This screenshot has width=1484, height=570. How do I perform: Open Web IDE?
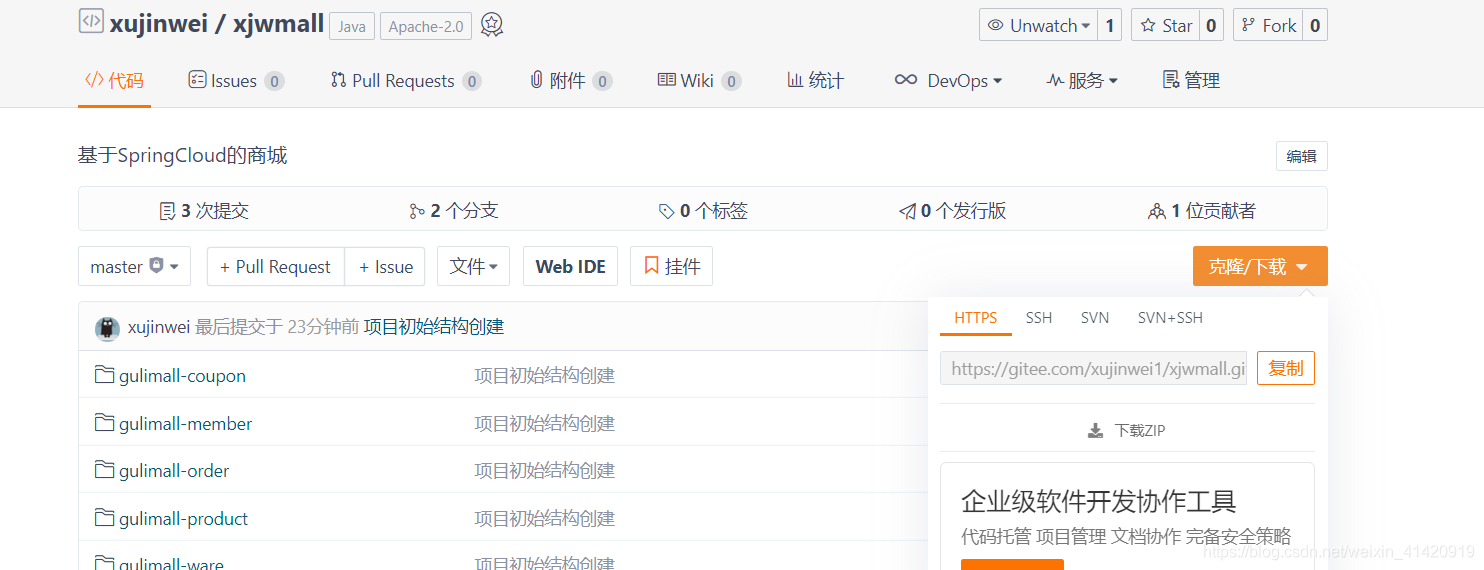[x=570, y=267]
